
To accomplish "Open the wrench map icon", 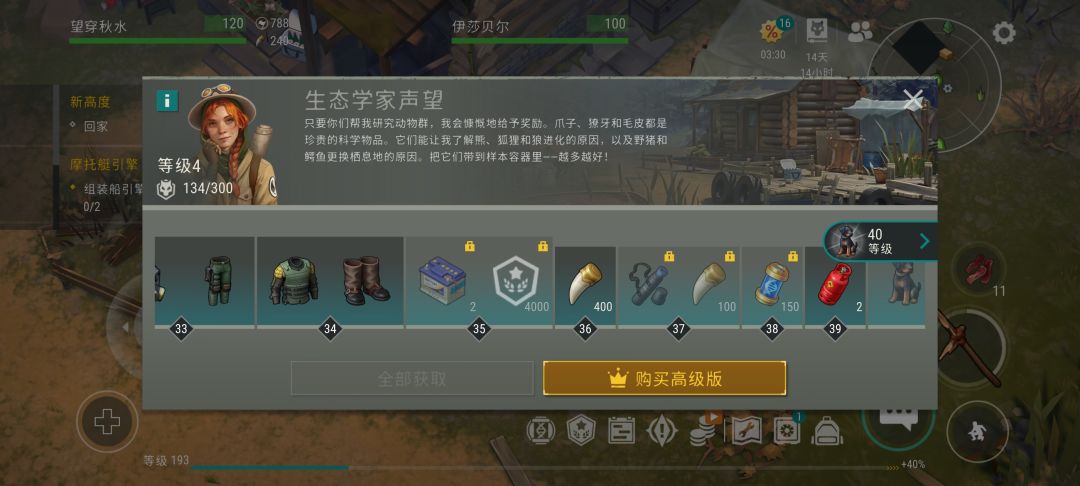I will pyautogui.click(x=746, y=430).
